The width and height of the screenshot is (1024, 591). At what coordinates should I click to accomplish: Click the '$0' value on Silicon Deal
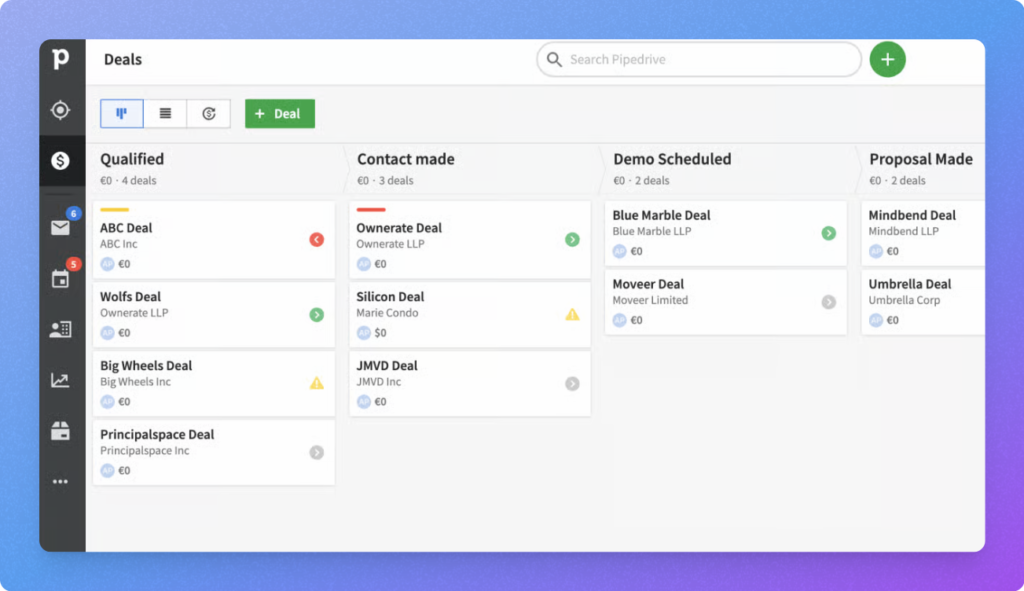pyautogui.click(x=381, y=332)
